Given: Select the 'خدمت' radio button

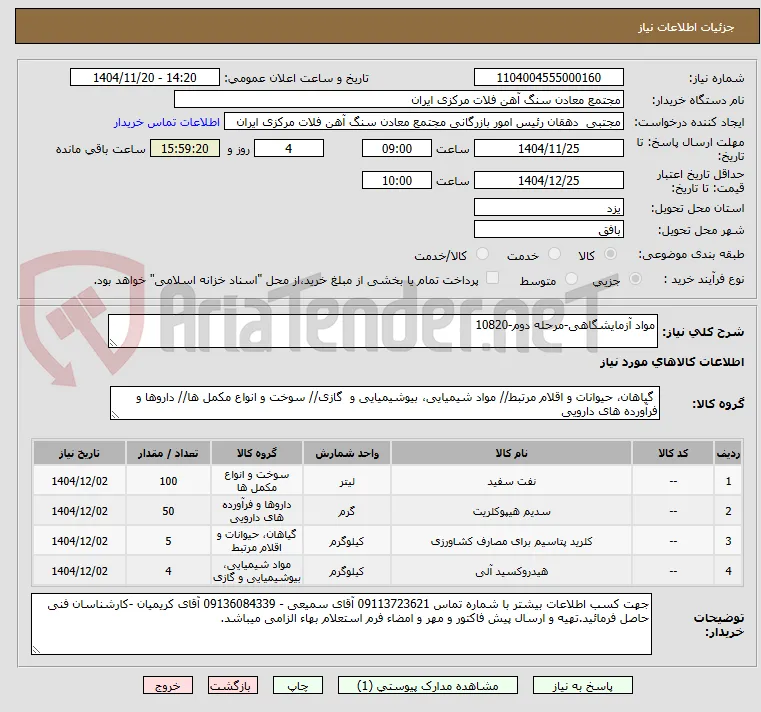Looking at the screenshot, I should pos(554,254).
